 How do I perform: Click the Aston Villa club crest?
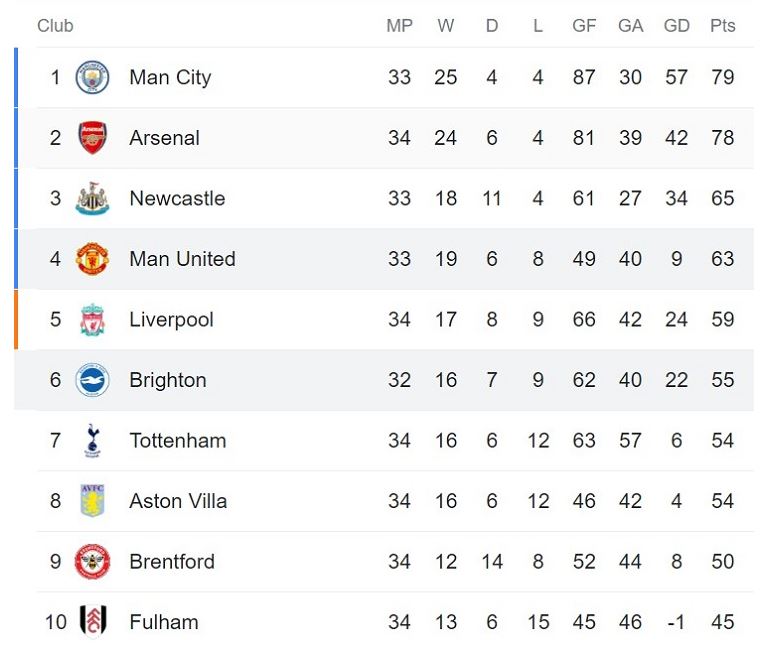(x=92, y=501)
